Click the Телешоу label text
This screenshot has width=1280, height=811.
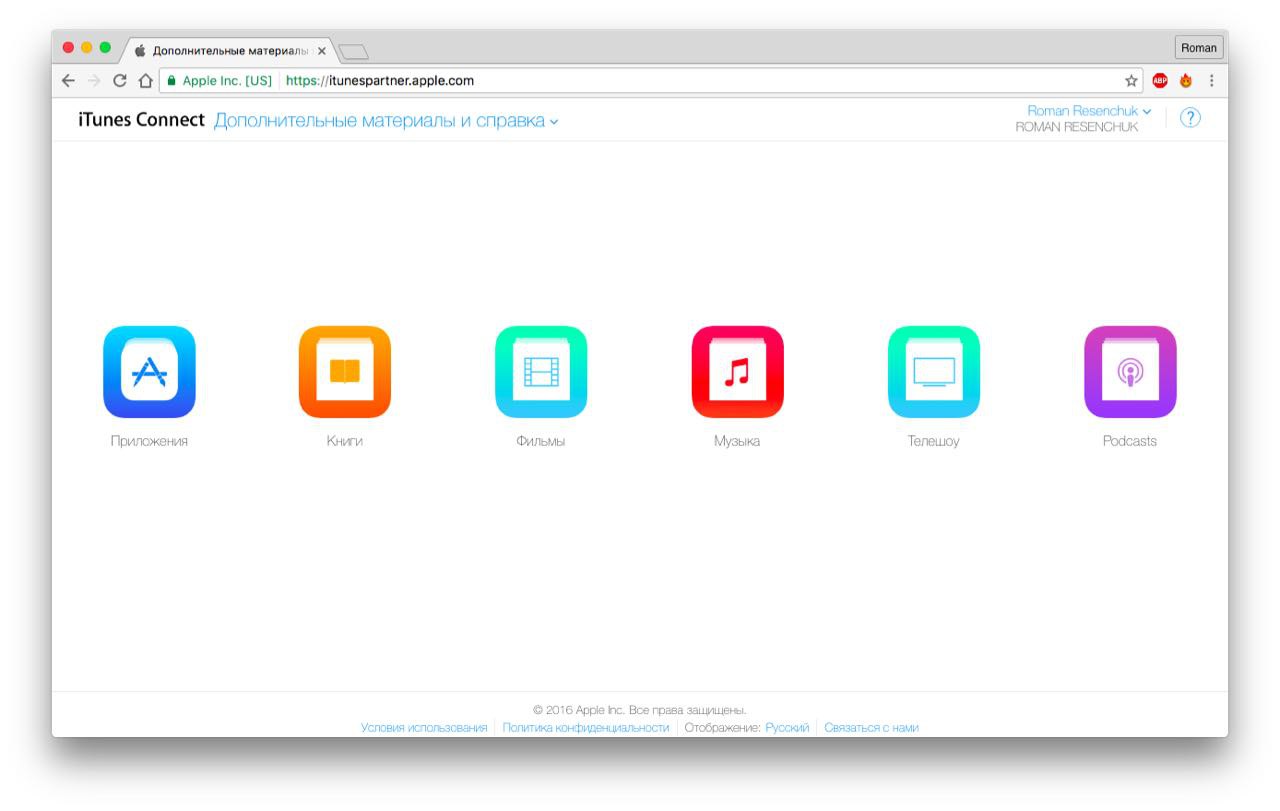click(934, 441)
